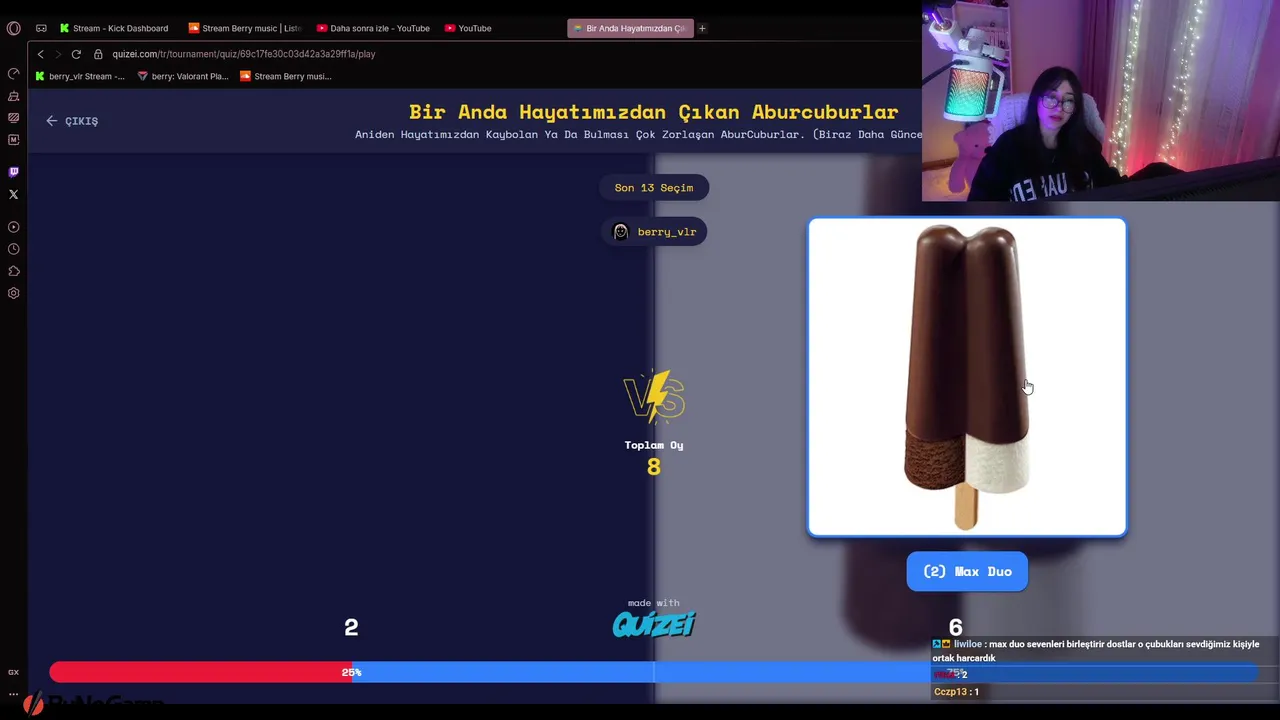Vote with the (2) Max Duo button
Viewport: 1280px width, 720px height.
967,571
